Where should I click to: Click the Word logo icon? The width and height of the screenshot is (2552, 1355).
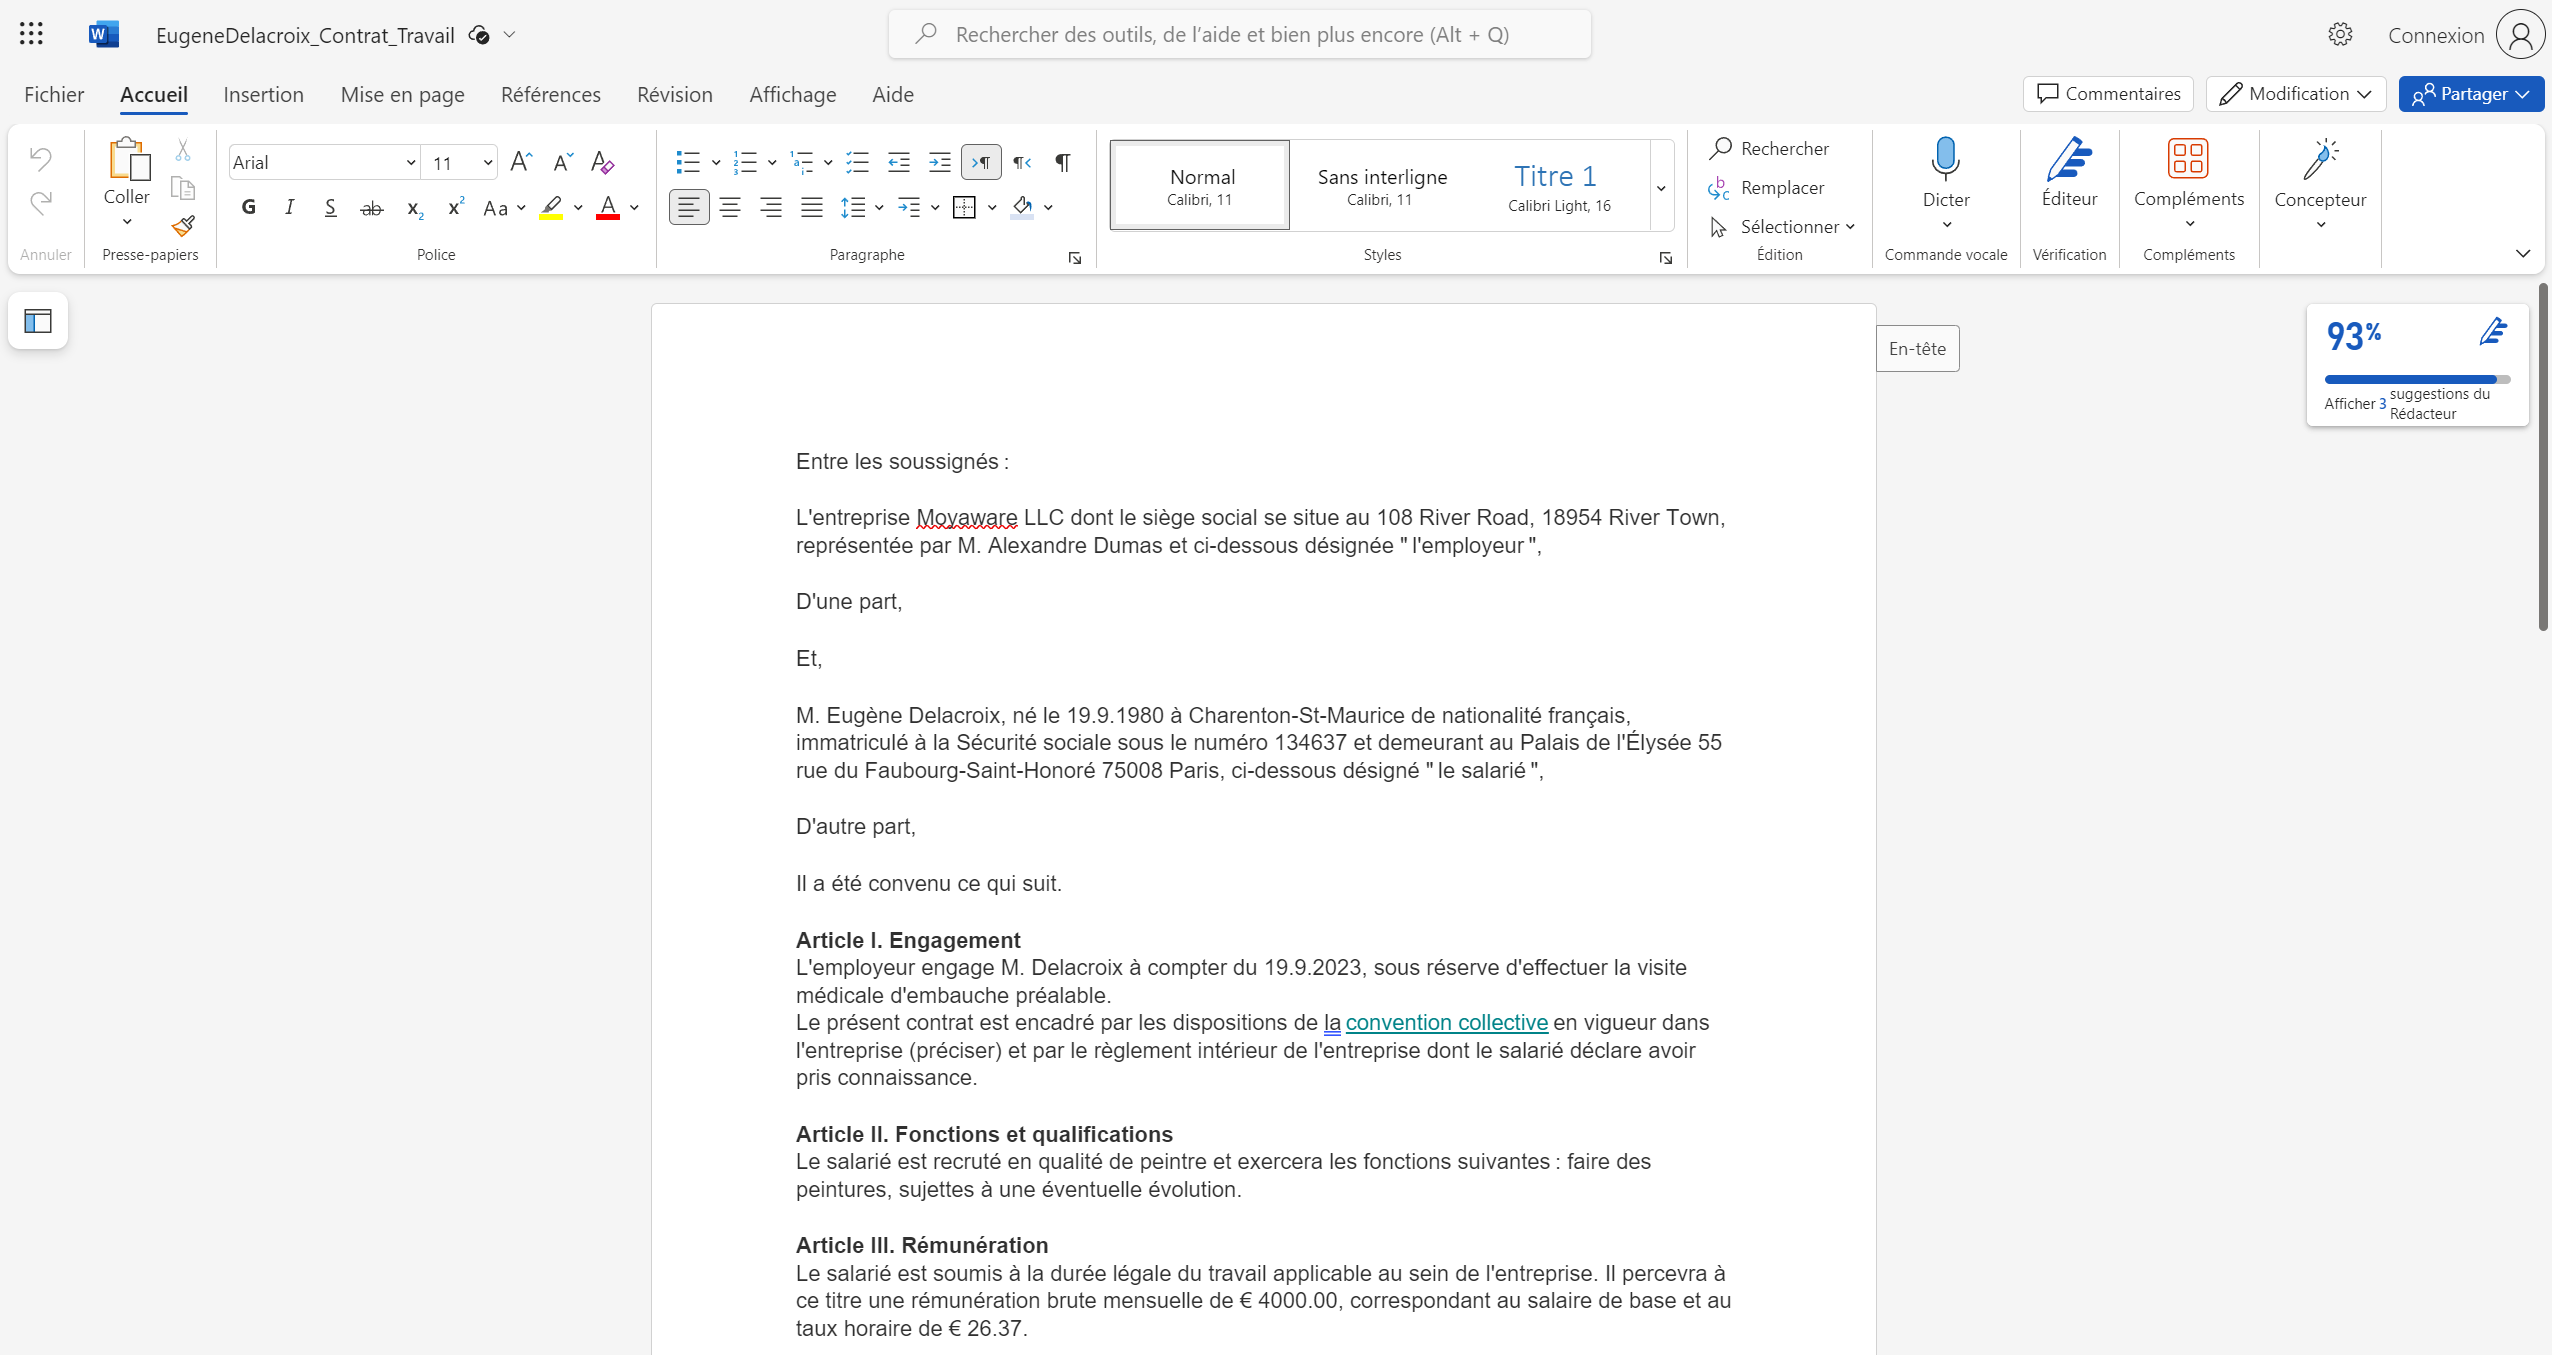(103, 34)
